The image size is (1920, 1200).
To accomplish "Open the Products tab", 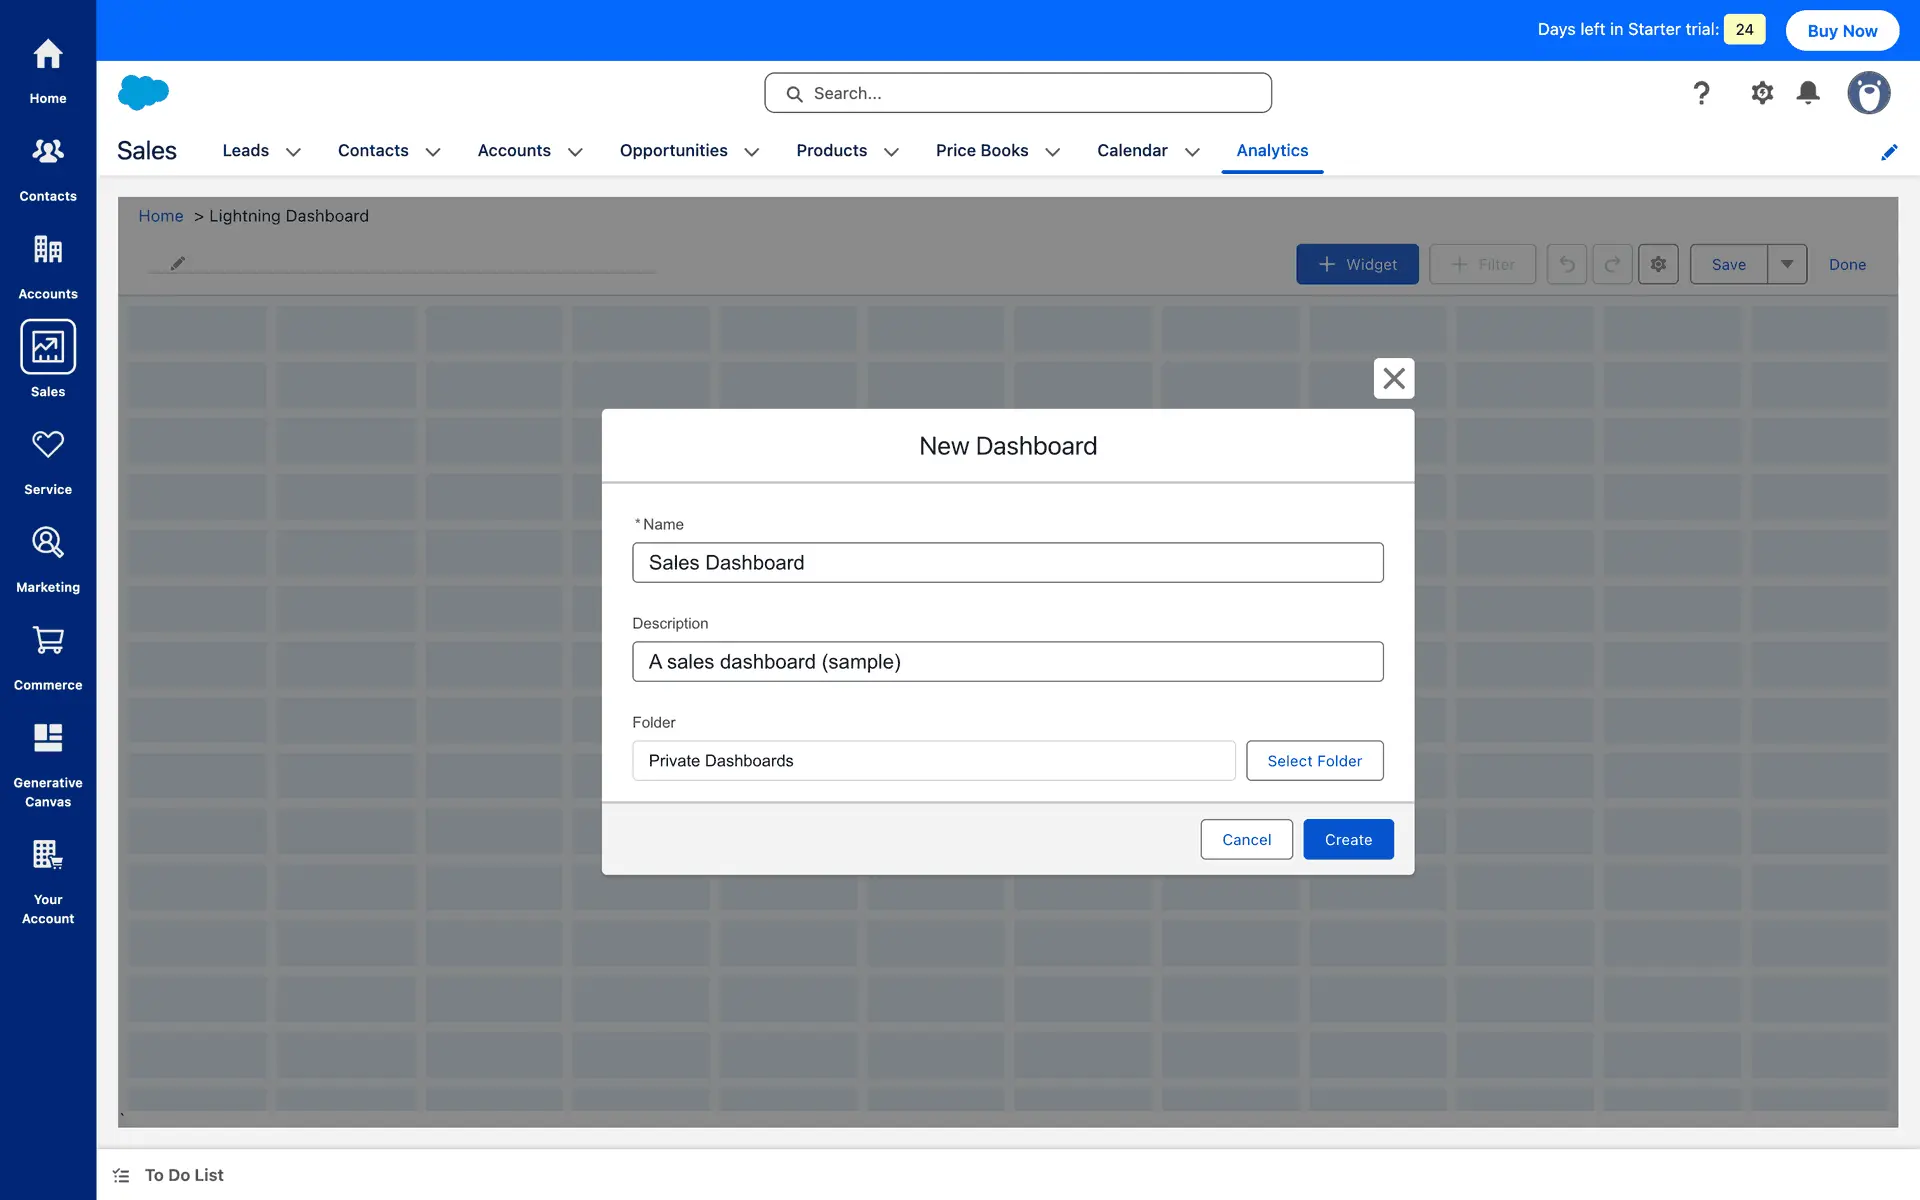I will point(831,150).
